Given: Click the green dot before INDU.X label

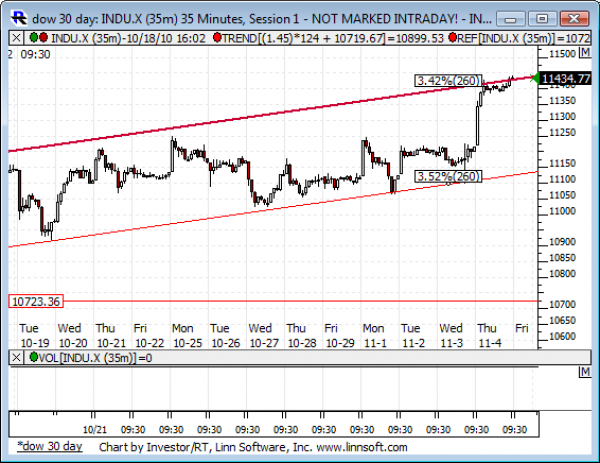Looking at the screenshot, I should (34, 37).
